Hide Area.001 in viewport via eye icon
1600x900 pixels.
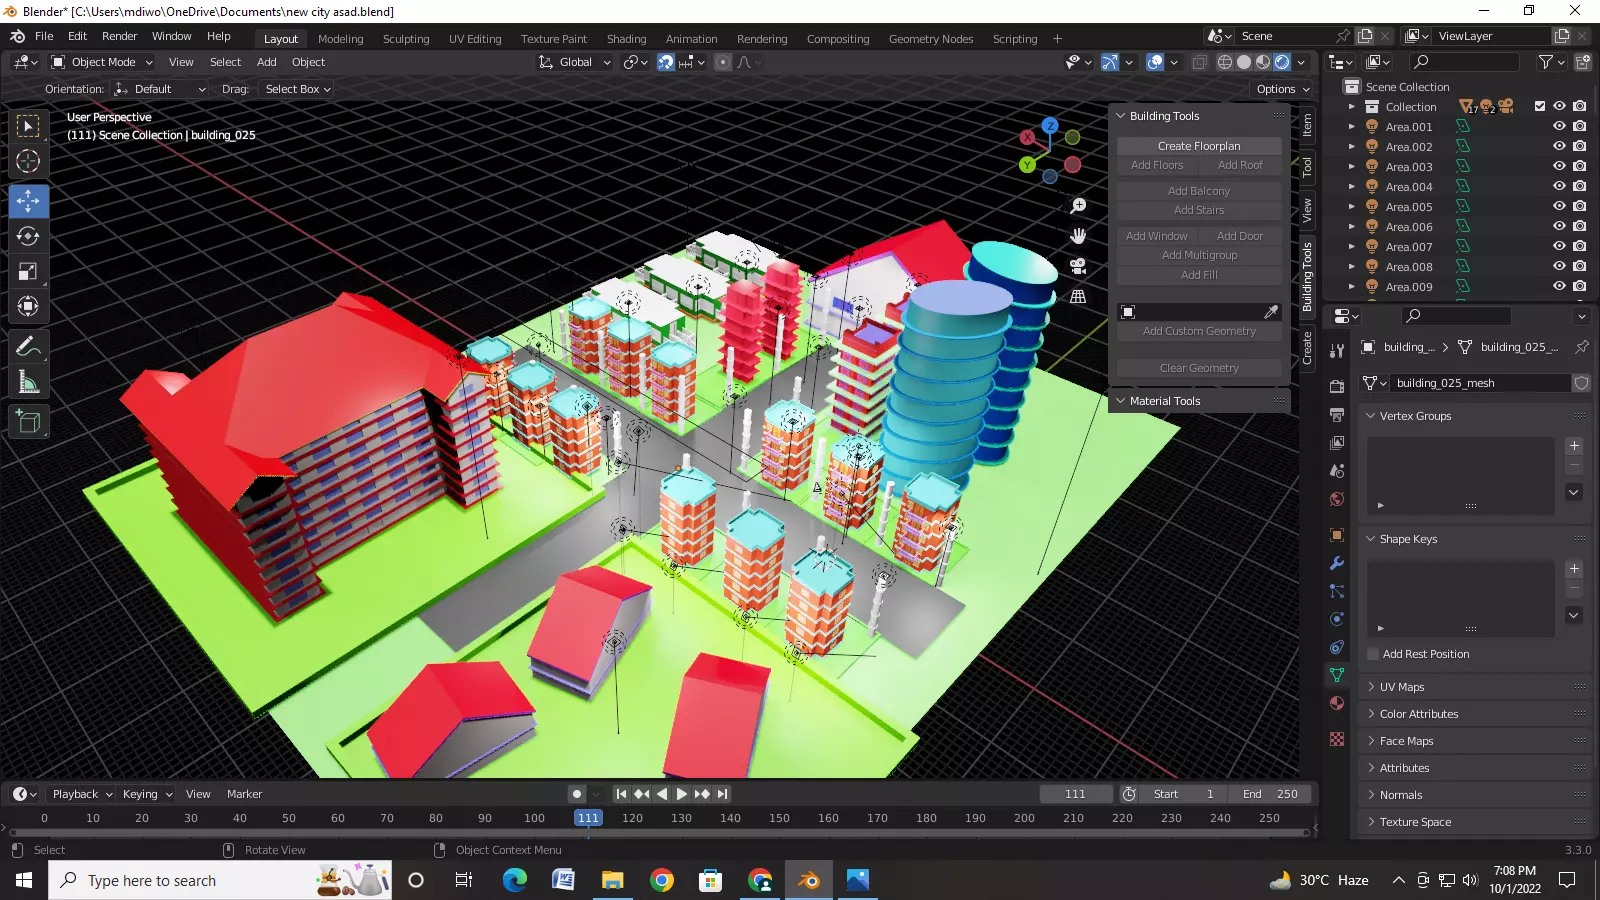tap(1559, 127)
